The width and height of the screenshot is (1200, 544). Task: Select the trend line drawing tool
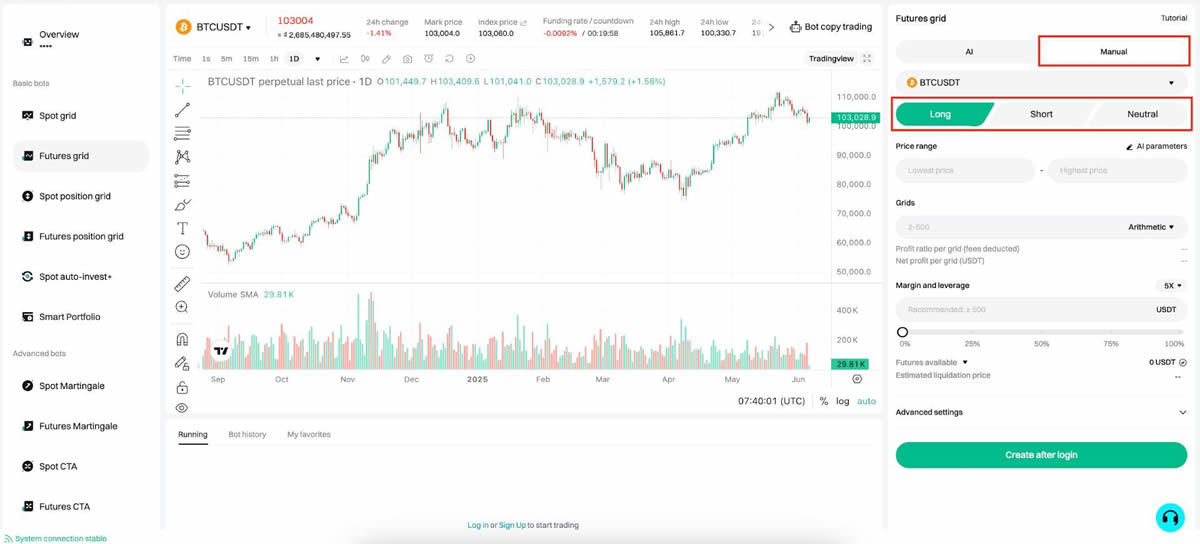182,109
